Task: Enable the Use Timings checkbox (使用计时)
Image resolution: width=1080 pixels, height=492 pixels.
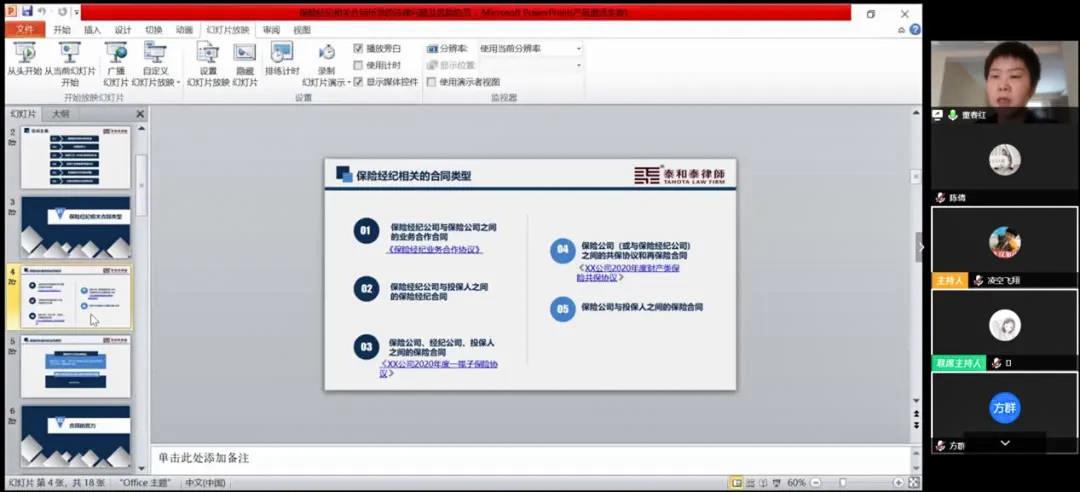Action: point(359,65)
